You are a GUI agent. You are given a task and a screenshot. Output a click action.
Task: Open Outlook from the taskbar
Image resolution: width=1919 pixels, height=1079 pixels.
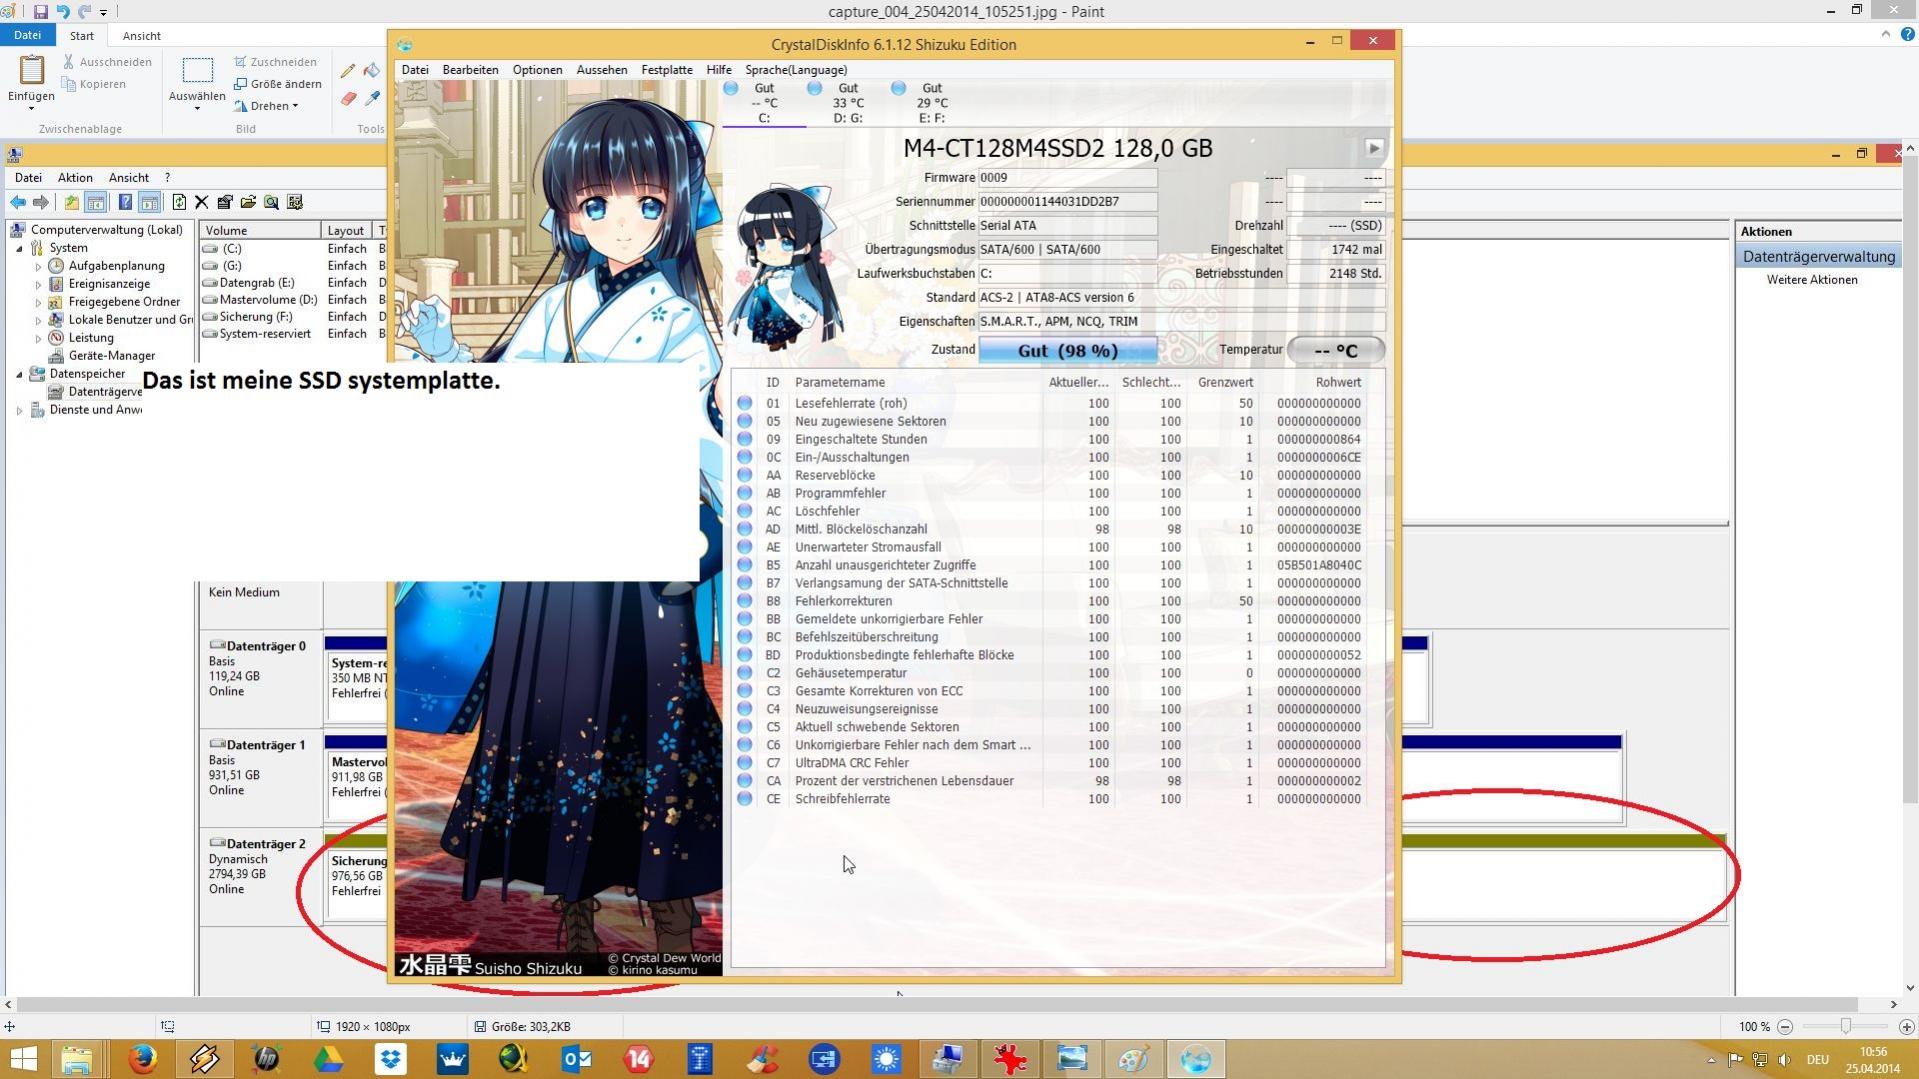[576, 1058]
